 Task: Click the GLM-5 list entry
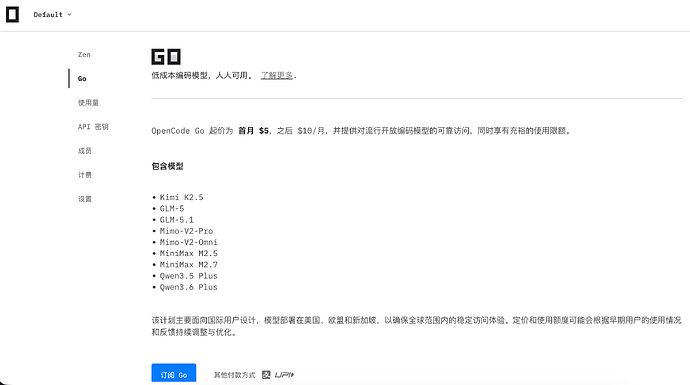point(172,209)
